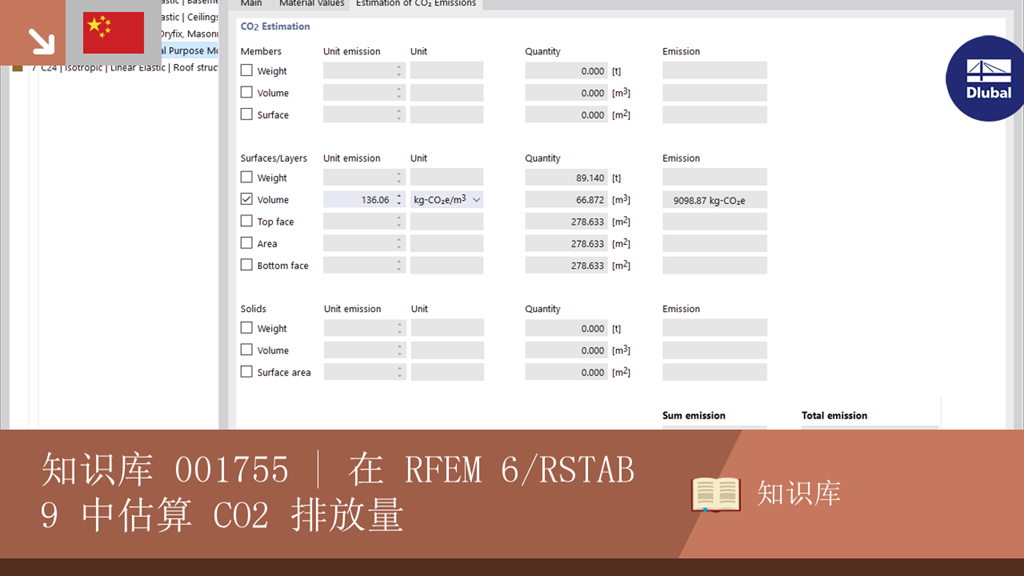The width and height of the screenshot is (1024, 576).
Task: Switch to the Material Values tab
Action: coord(312,4)
